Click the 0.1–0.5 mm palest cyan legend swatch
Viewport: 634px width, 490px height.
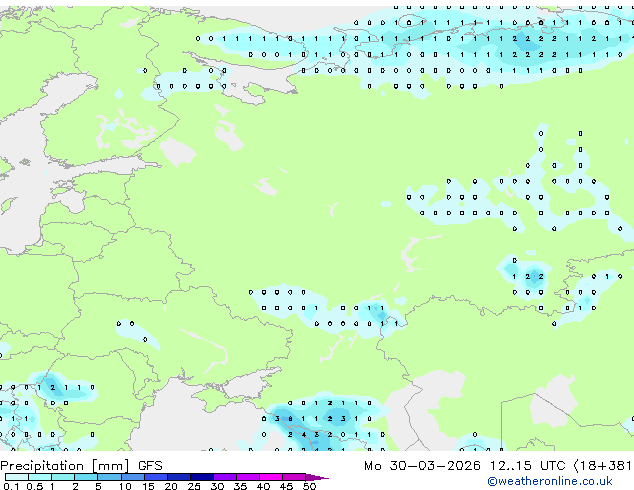17,477
